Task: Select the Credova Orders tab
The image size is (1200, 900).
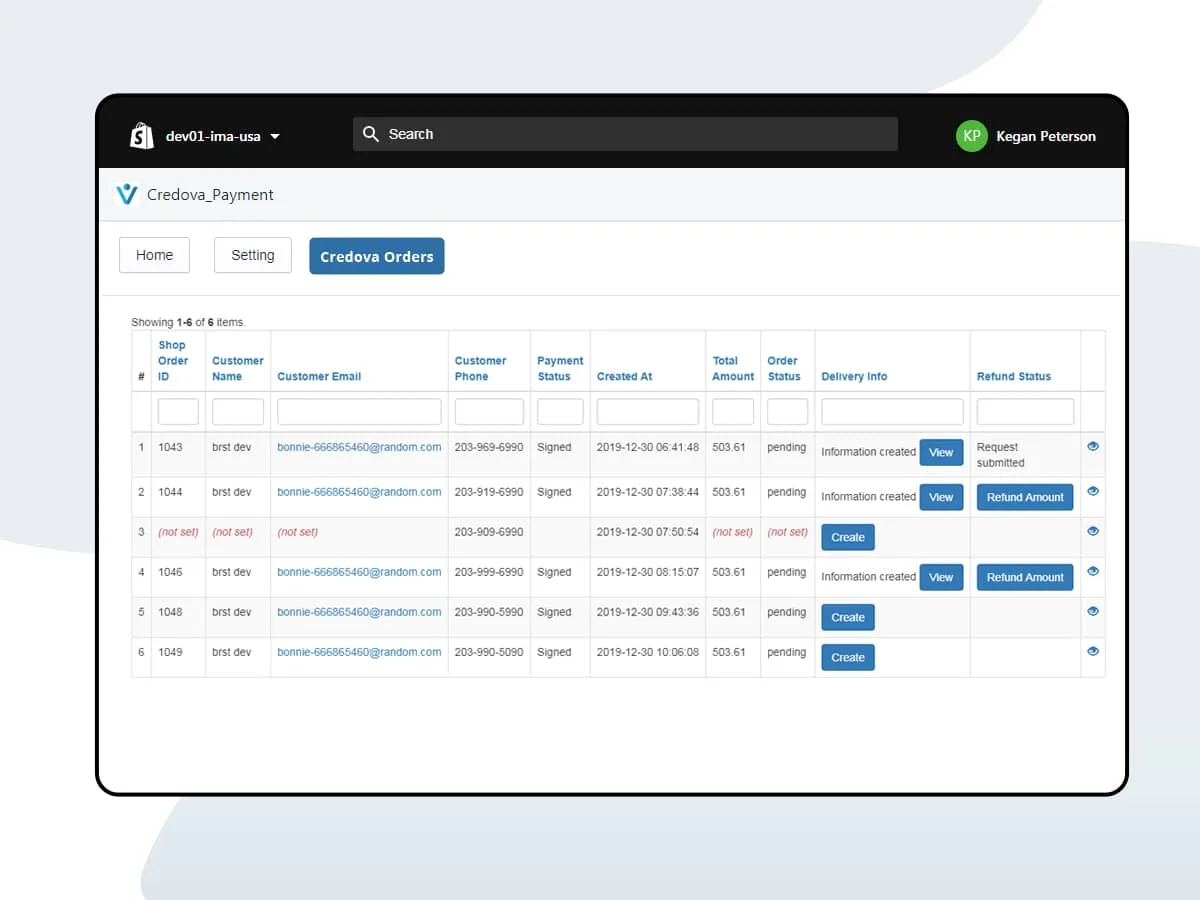Action: pyautogui.click(x=377, y=256)
